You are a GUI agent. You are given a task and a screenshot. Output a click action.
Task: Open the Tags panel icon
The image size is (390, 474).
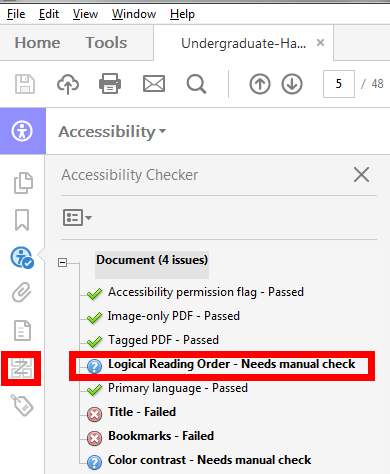click(x=22, y=405)
